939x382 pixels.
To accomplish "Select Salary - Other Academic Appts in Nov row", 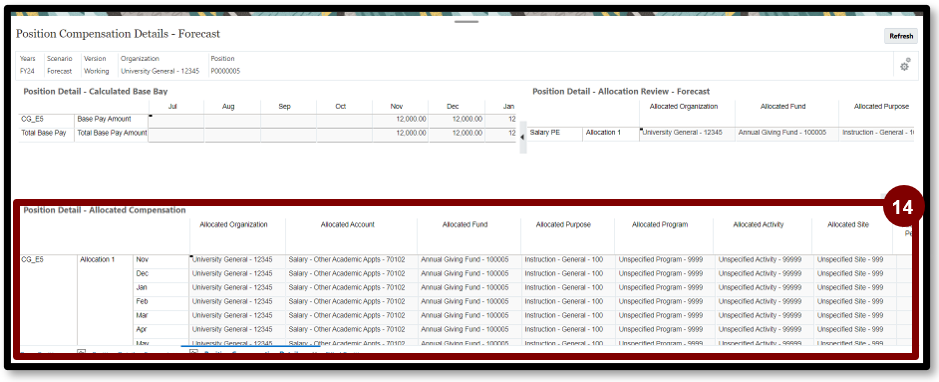I will [352, 260].
